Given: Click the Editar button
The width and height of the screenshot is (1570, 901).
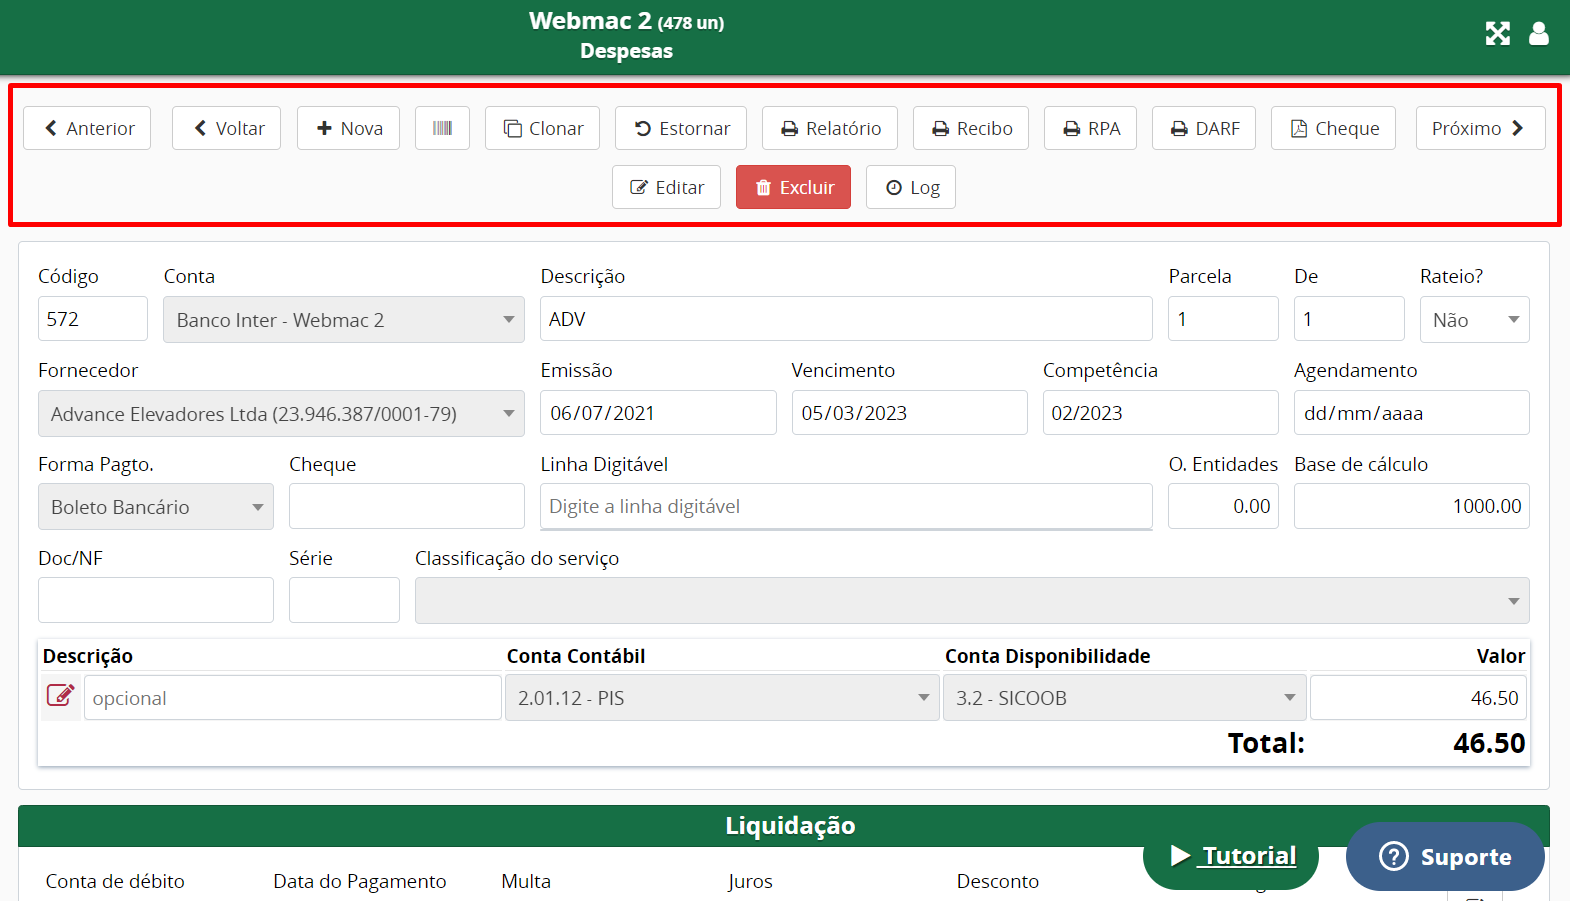Looking at the screenshot, I should [666, 187].
